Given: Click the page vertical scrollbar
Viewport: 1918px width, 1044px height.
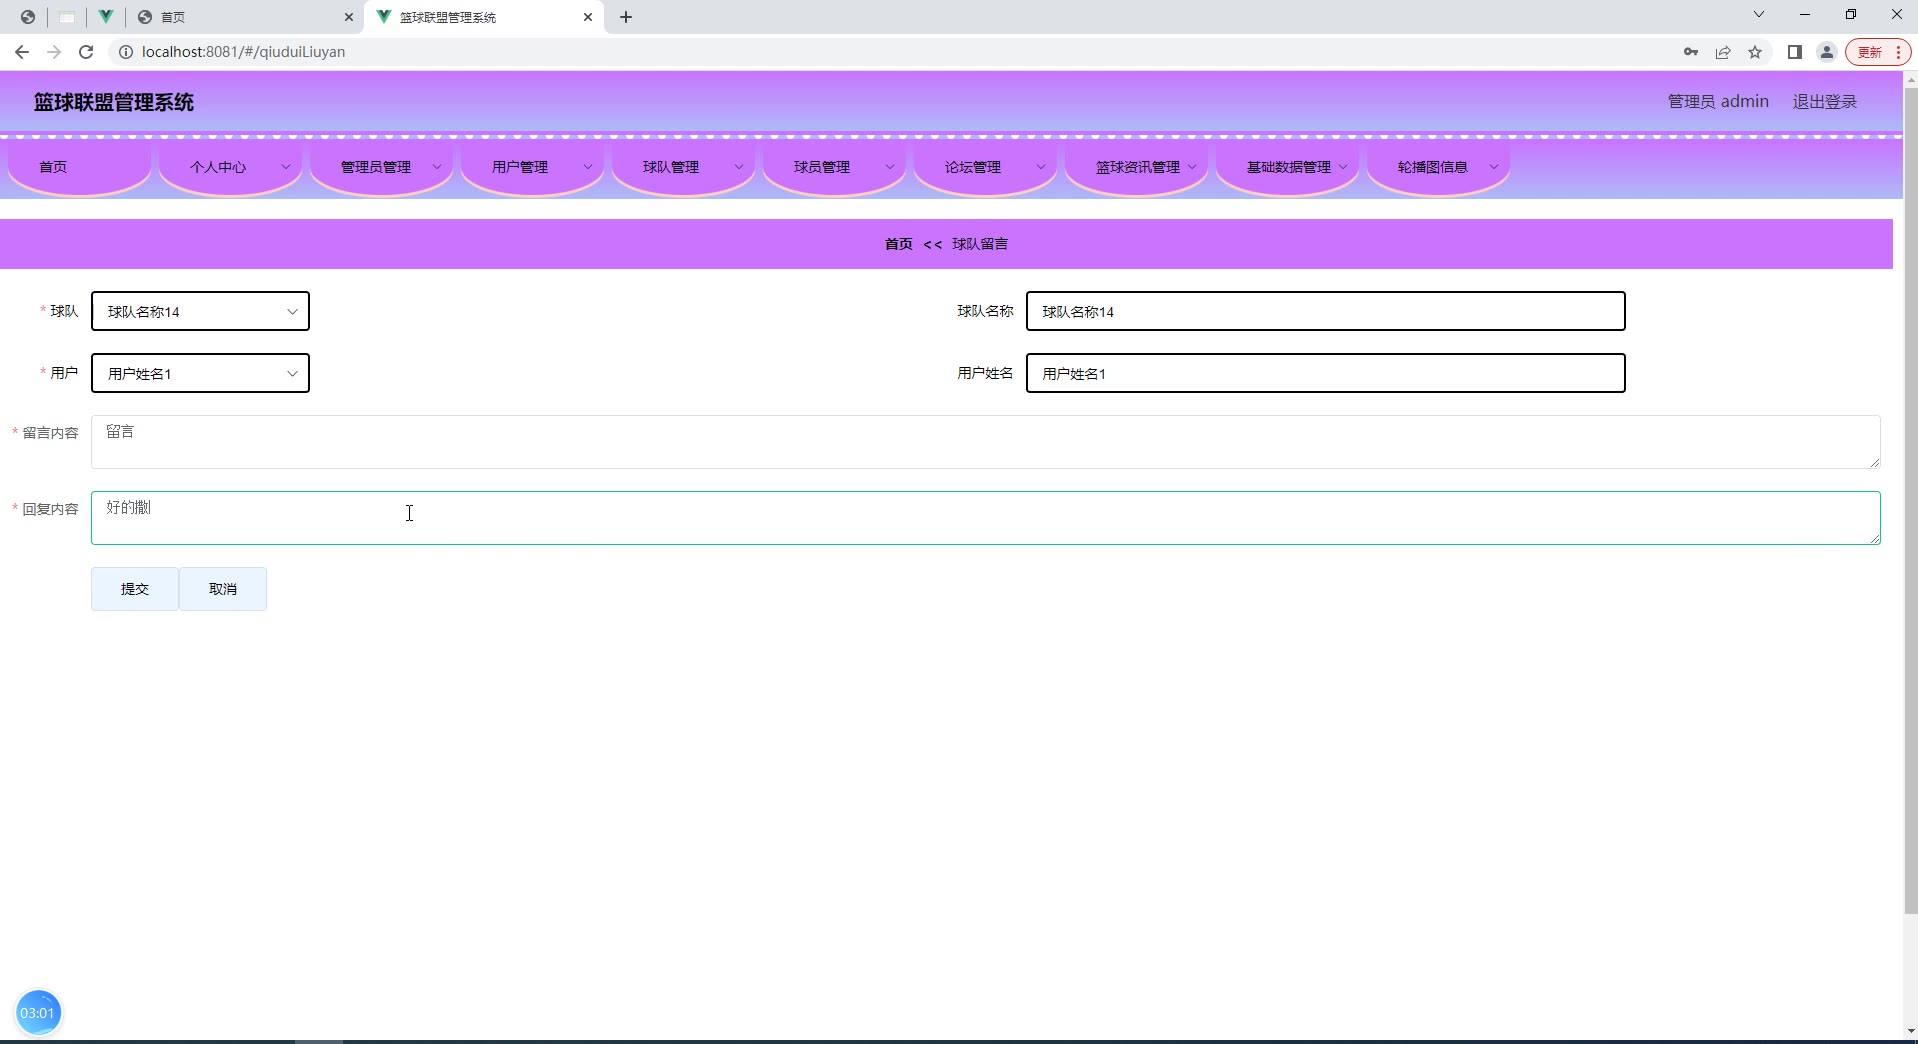Looking at the screenshot, I should (x=1910, y=500).
